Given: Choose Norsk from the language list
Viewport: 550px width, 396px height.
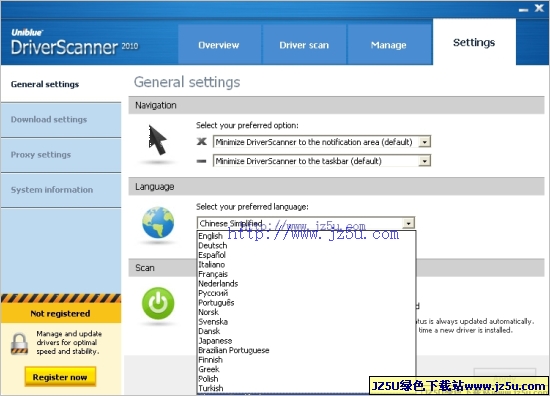Looking at the screenshot, I should [x=306, y=312].
